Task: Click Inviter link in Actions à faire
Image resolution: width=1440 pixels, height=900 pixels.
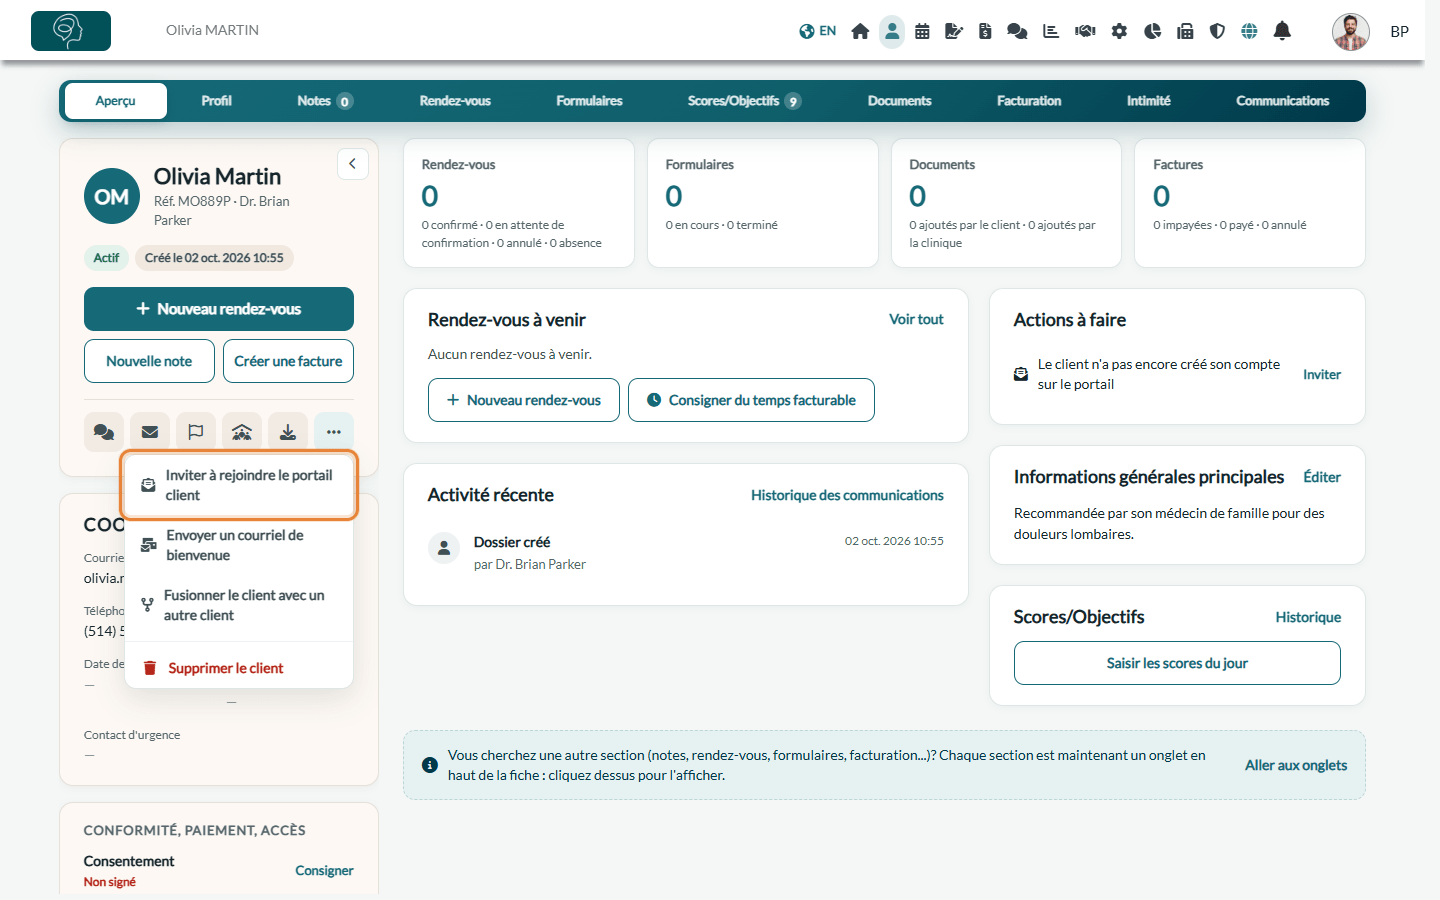Action: pos(1321,374)
